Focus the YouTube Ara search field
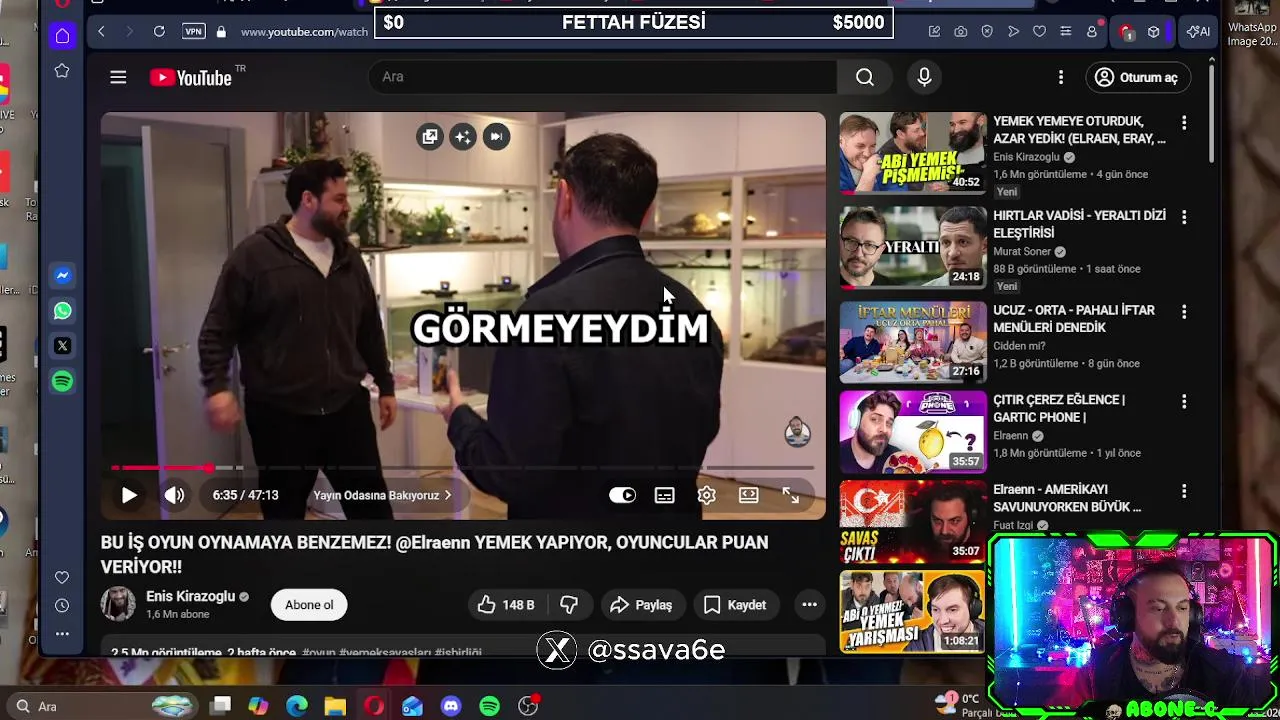Image resolution: width=1280 pixels, height=720 pixels. point(602,77)
